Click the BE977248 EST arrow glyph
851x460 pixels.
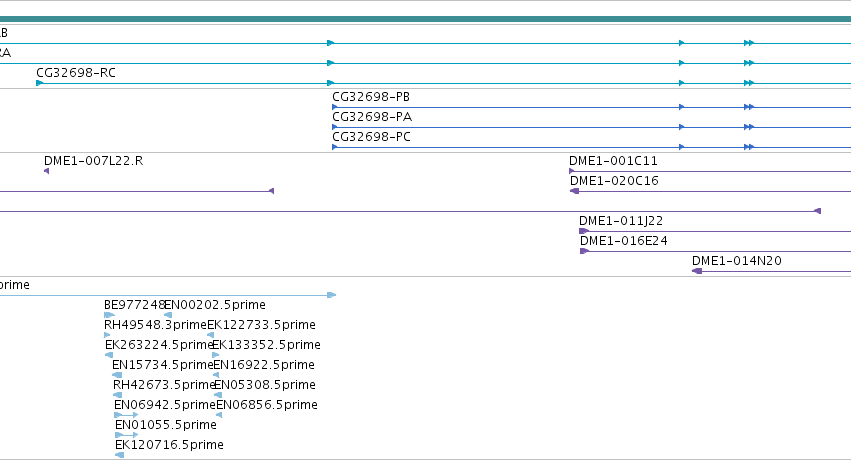click(x=109, y=315)
